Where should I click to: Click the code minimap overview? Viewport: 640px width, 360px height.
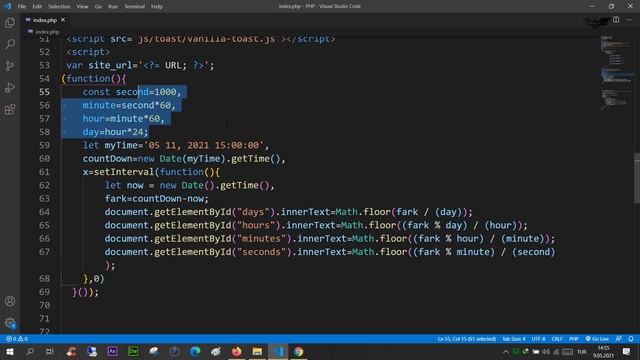(616, 73)
